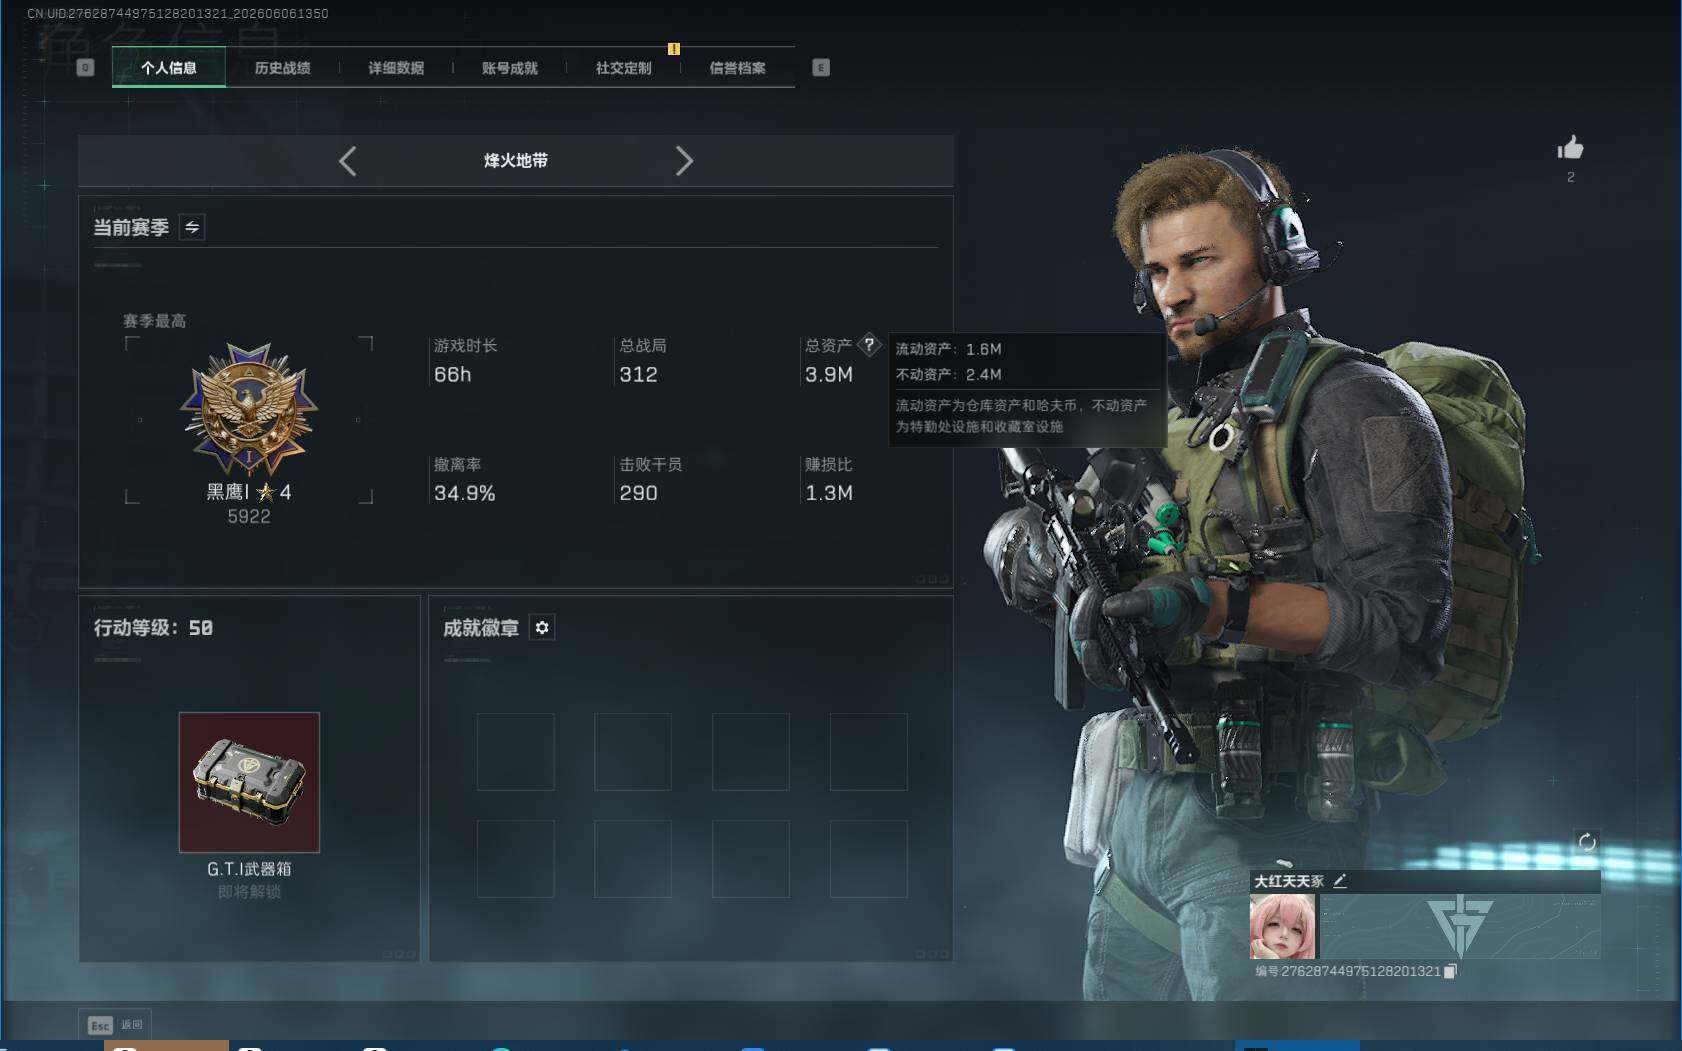The width and height of the screenshot is (1682, 1051).
Task: Click the 即将解锁 text under the weapon case
Action: click(x=249, y=891)
